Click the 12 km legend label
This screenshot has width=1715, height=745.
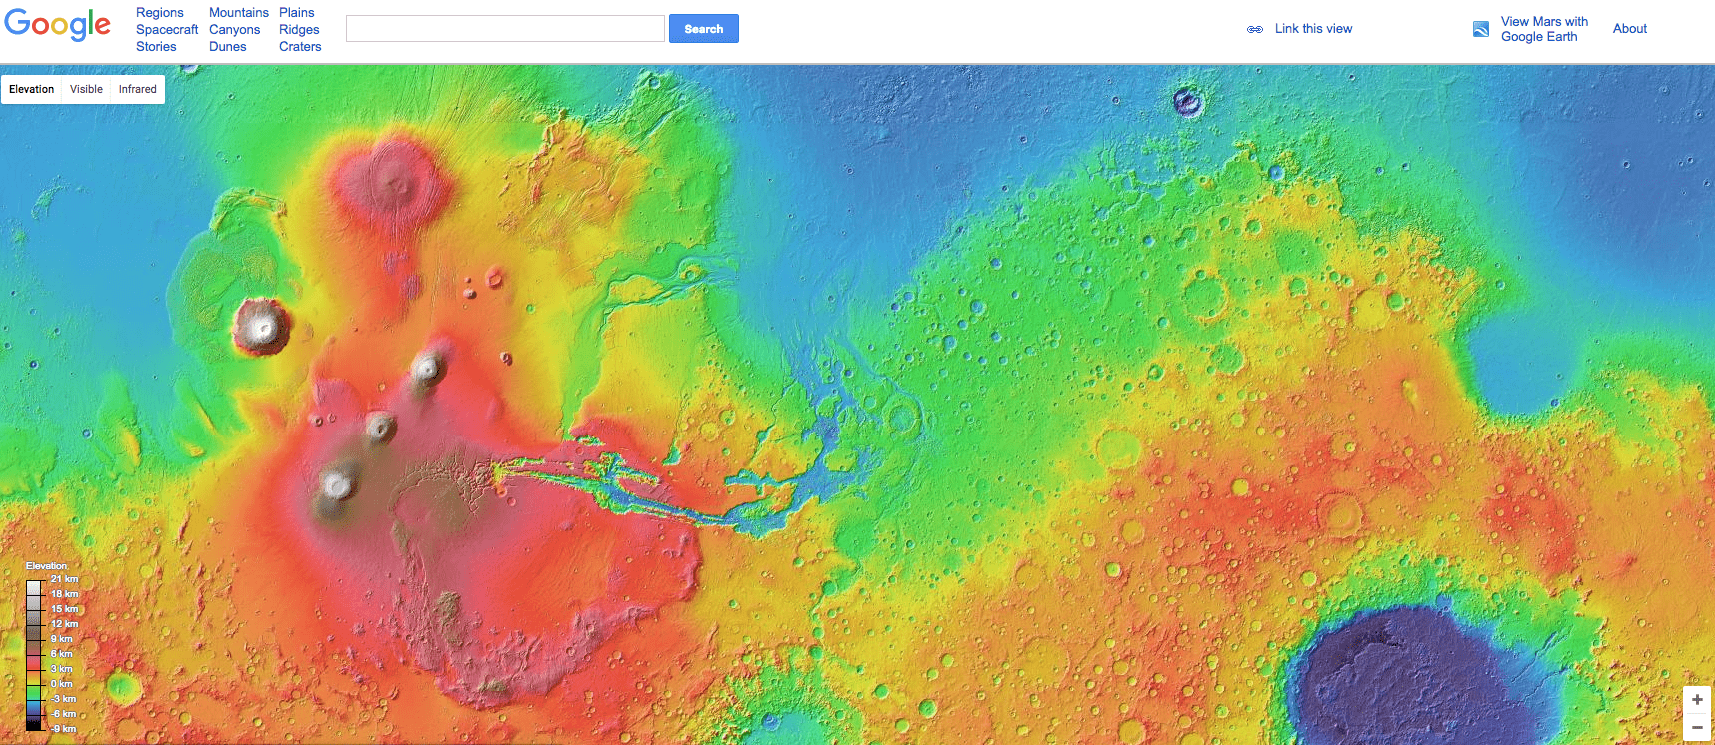point(64,624)
